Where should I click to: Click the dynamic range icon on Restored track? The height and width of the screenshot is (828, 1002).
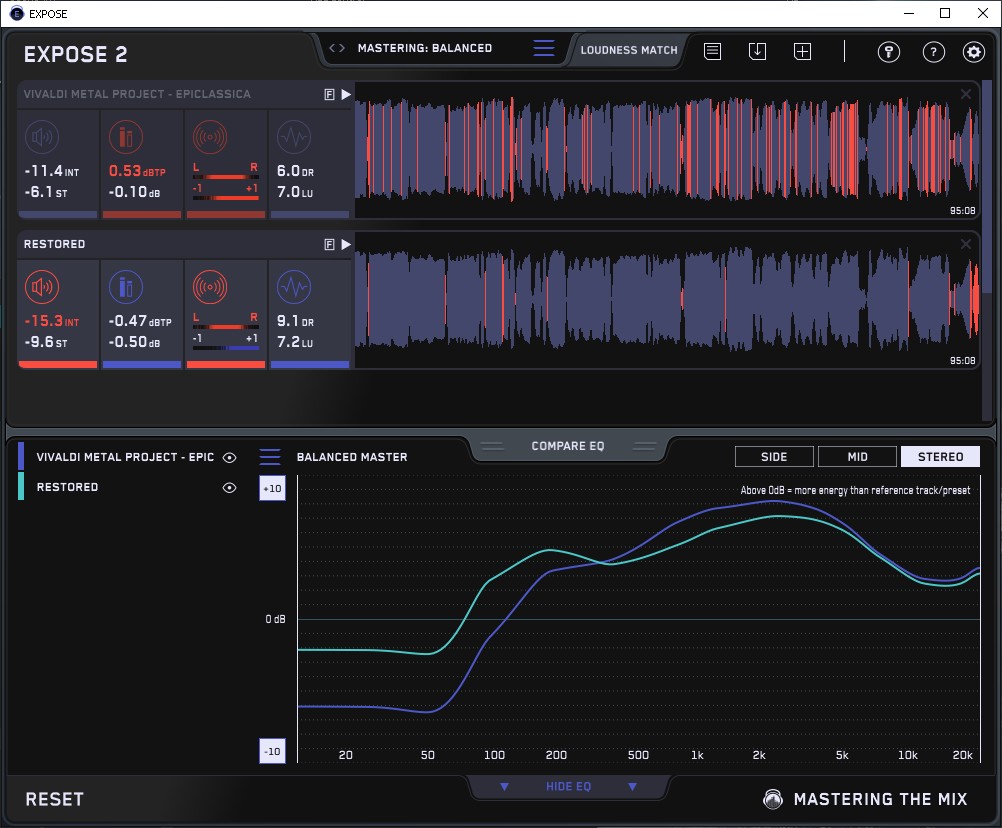(x=294, y=287)
